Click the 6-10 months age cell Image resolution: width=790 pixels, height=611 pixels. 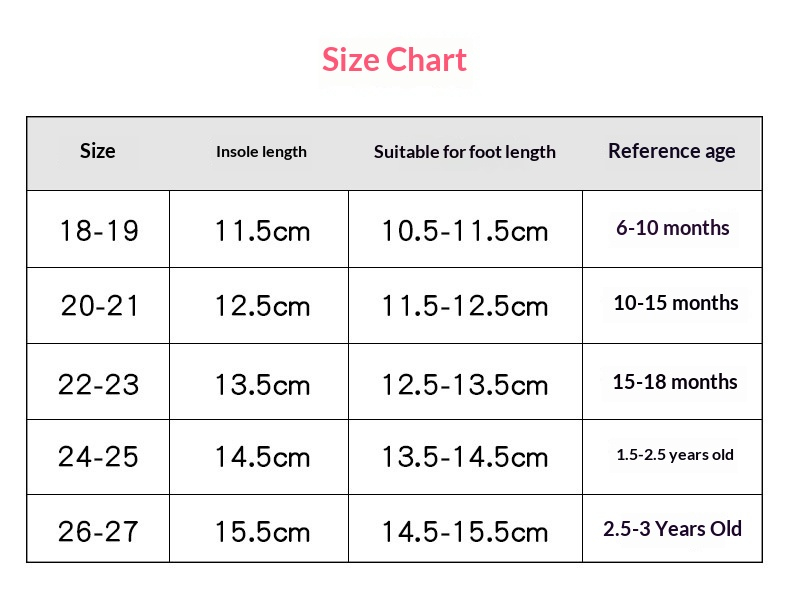(673, 228)
